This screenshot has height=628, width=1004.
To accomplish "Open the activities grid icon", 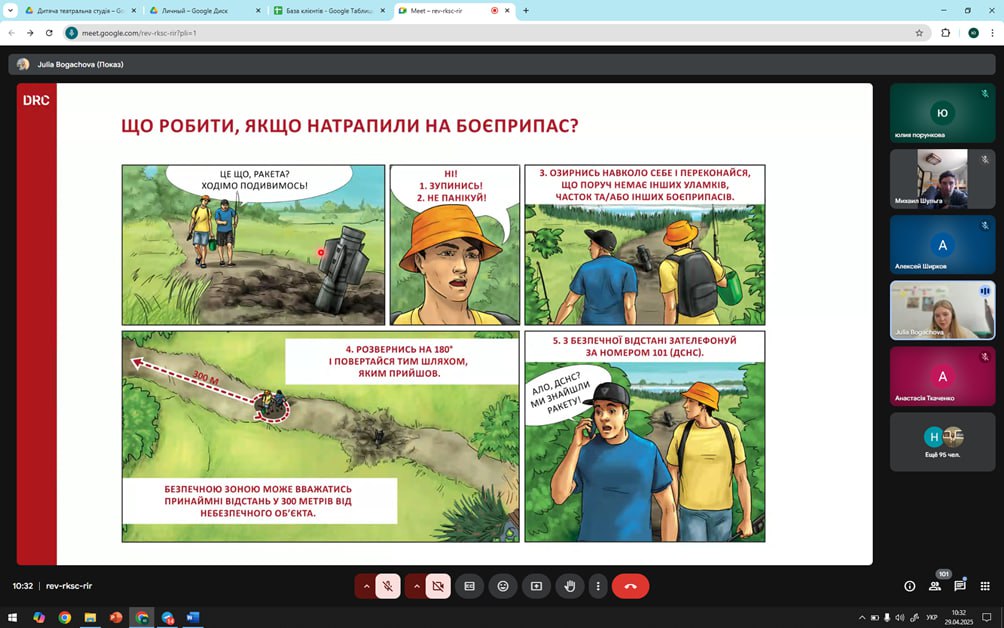I will pos(984,586).
